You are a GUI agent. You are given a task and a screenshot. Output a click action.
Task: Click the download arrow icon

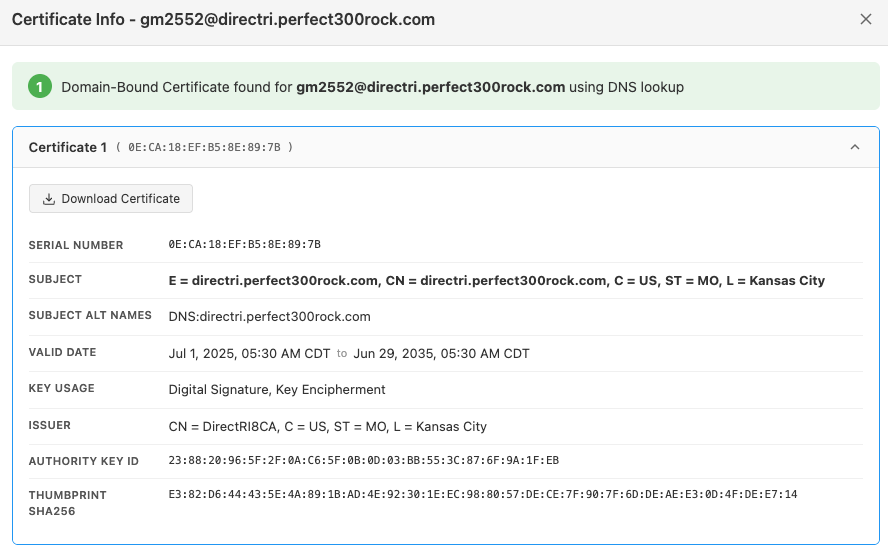pyautogui.click(x=49, y=199)
